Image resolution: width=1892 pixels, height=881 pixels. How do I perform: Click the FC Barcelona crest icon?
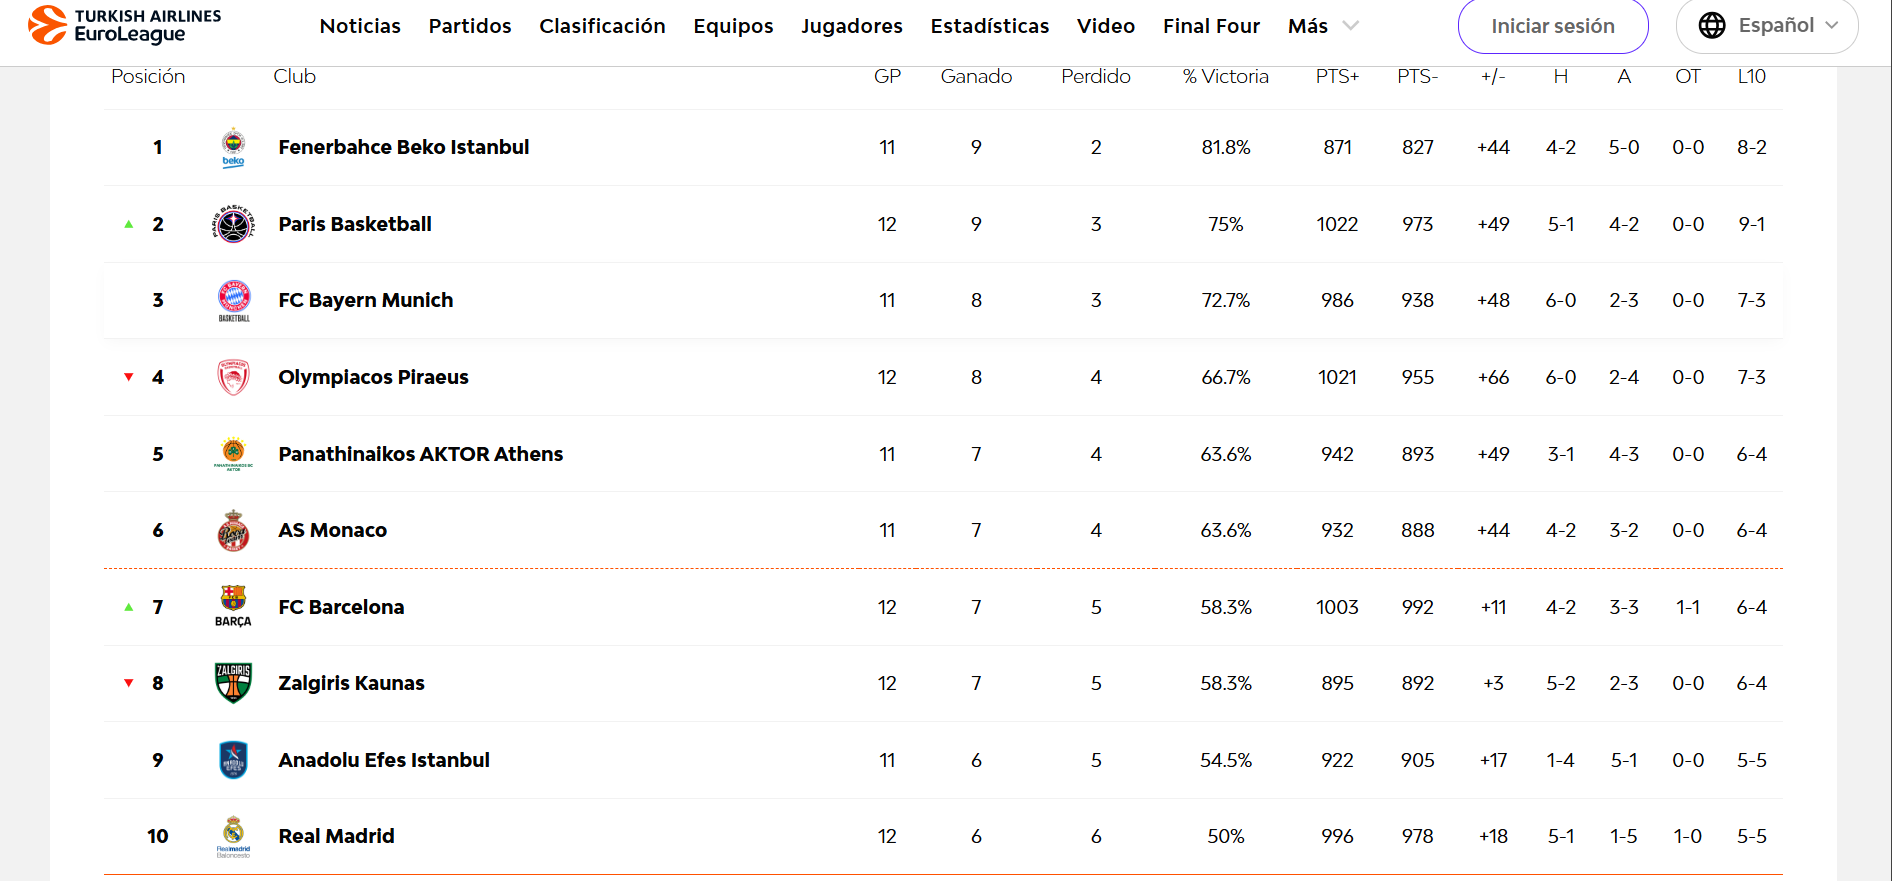click(x=233, y=606)
